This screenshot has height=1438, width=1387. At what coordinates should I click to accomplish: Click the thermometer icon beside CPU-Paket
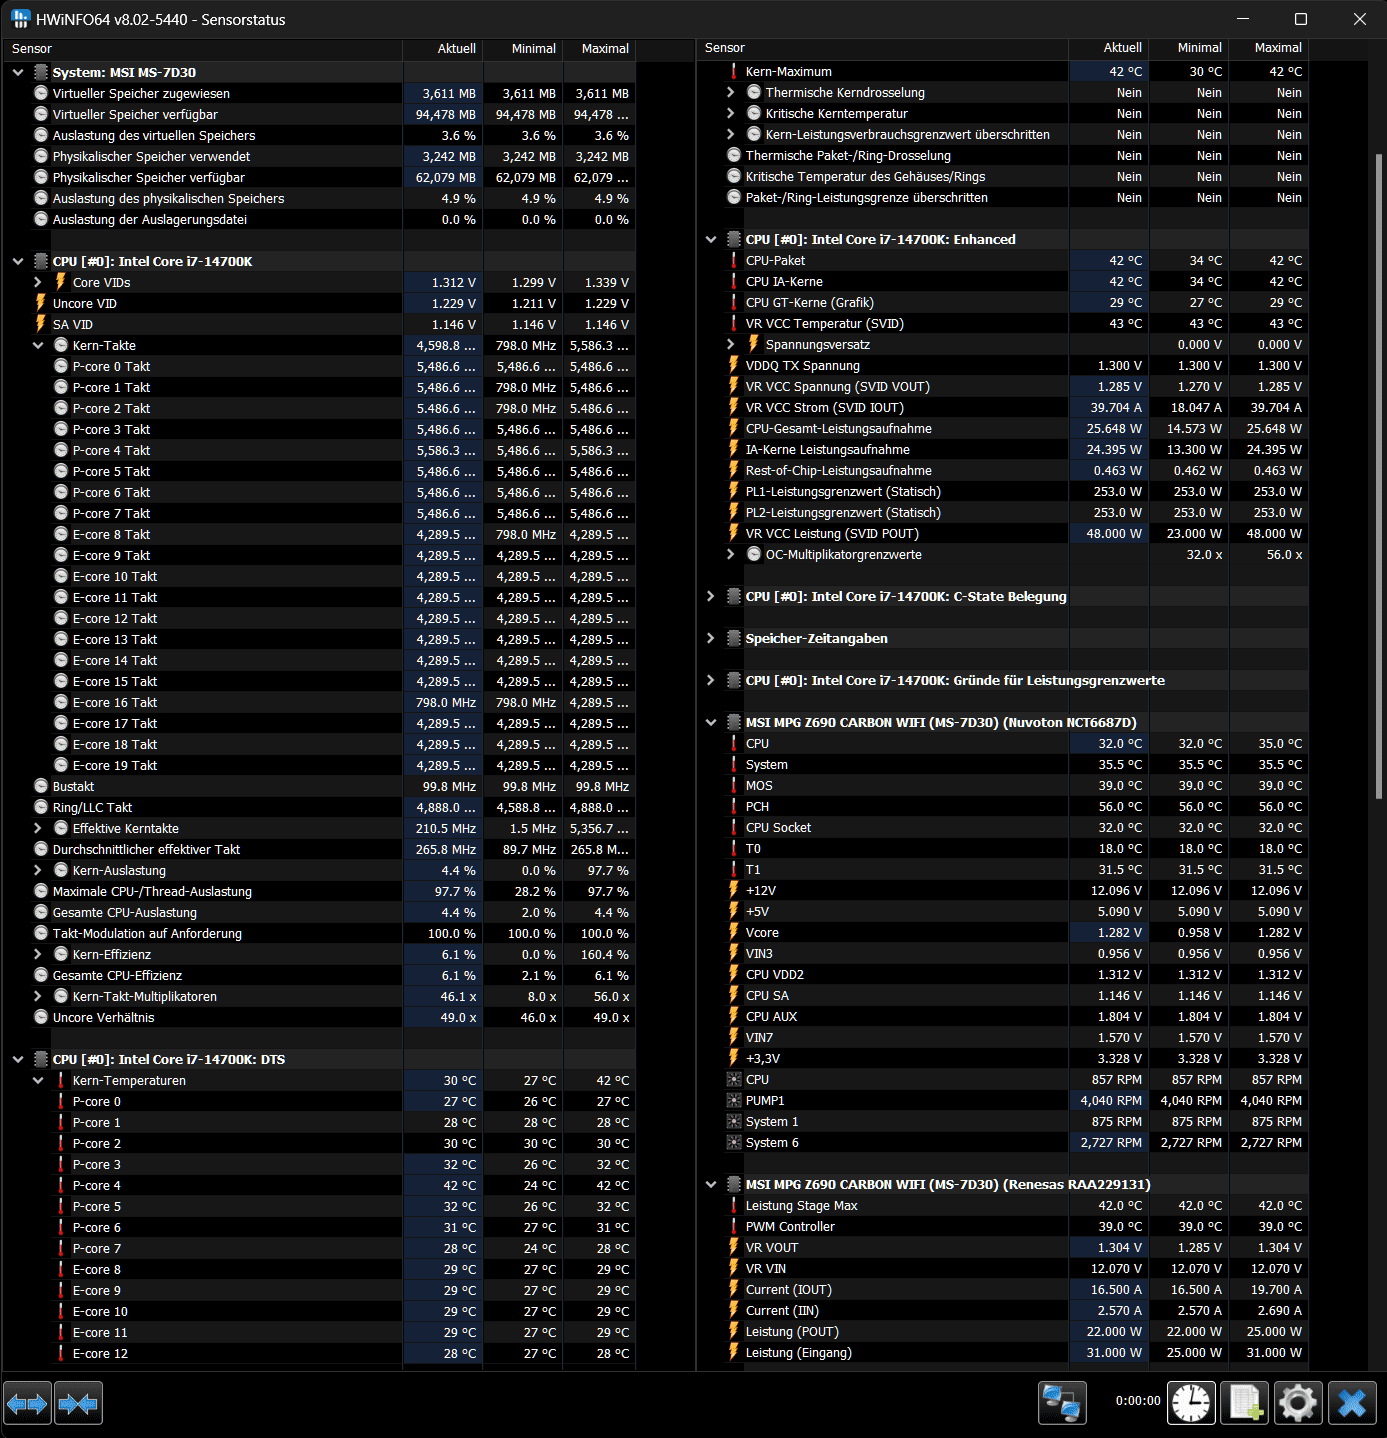734,260
